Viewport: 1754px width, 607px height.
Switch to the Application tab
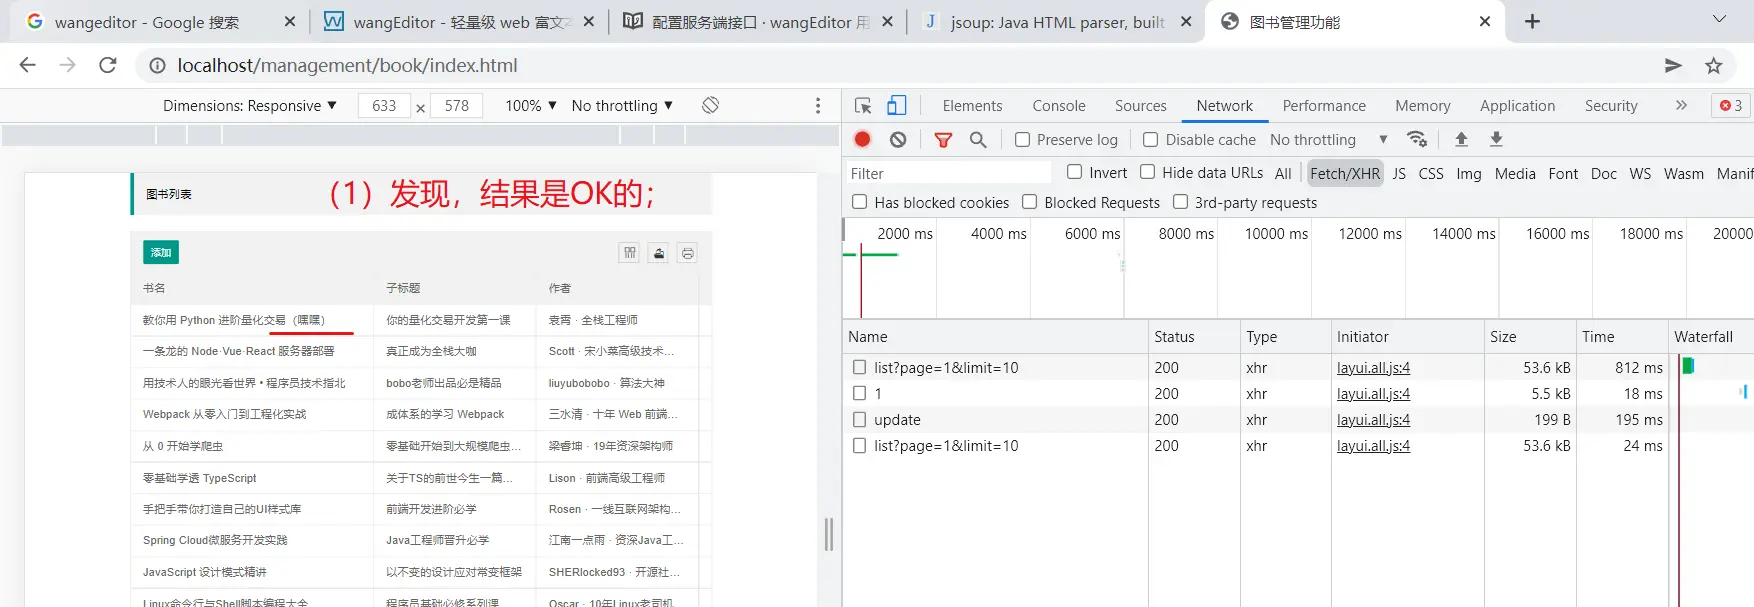(x=1518, y=105)
